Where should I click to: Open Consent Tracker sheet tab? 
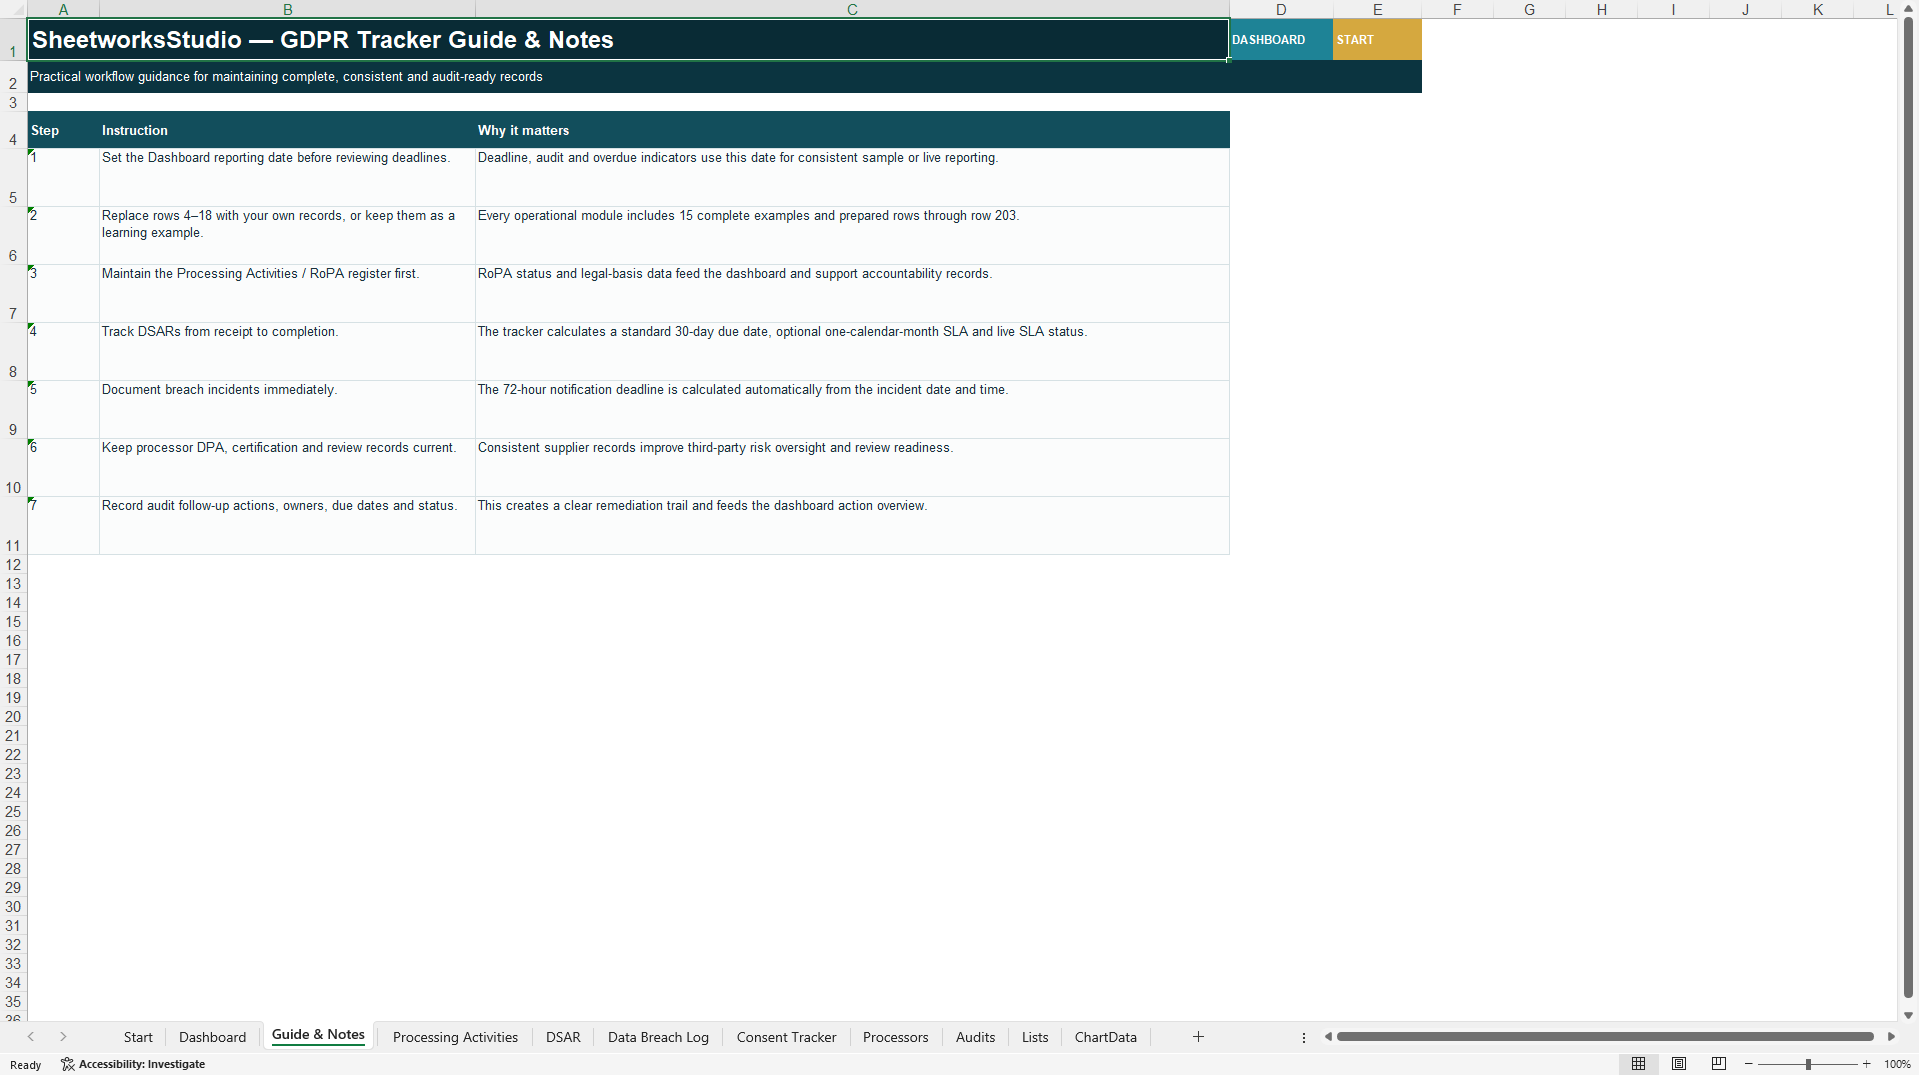(x=786, y=1037)
